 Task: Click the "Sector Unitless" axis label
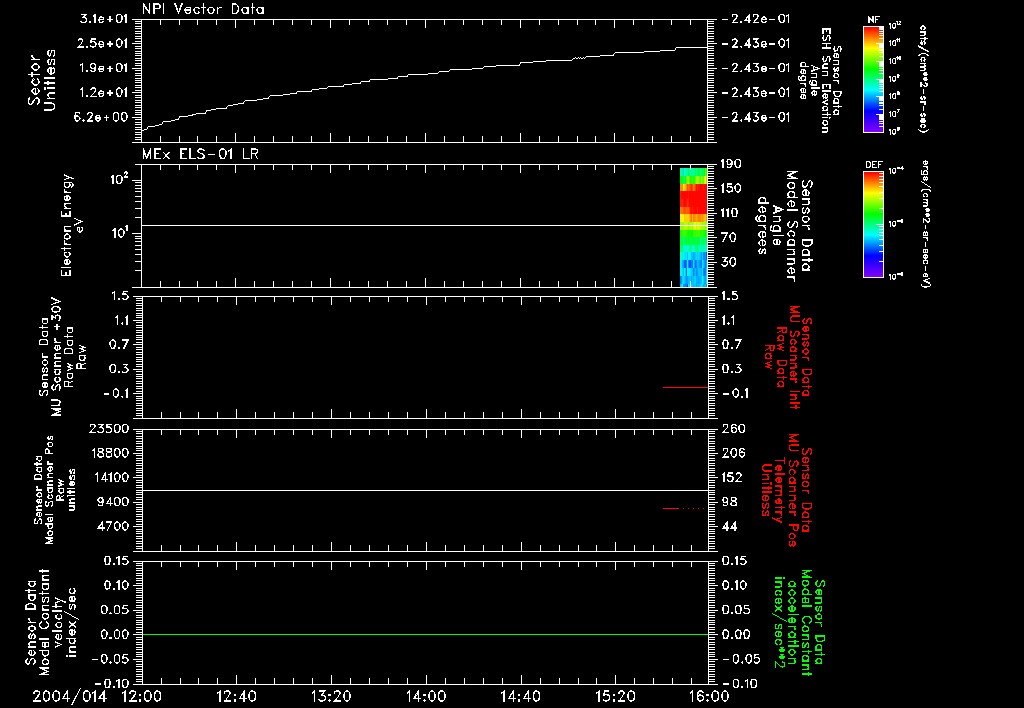[x=42, y=80]
